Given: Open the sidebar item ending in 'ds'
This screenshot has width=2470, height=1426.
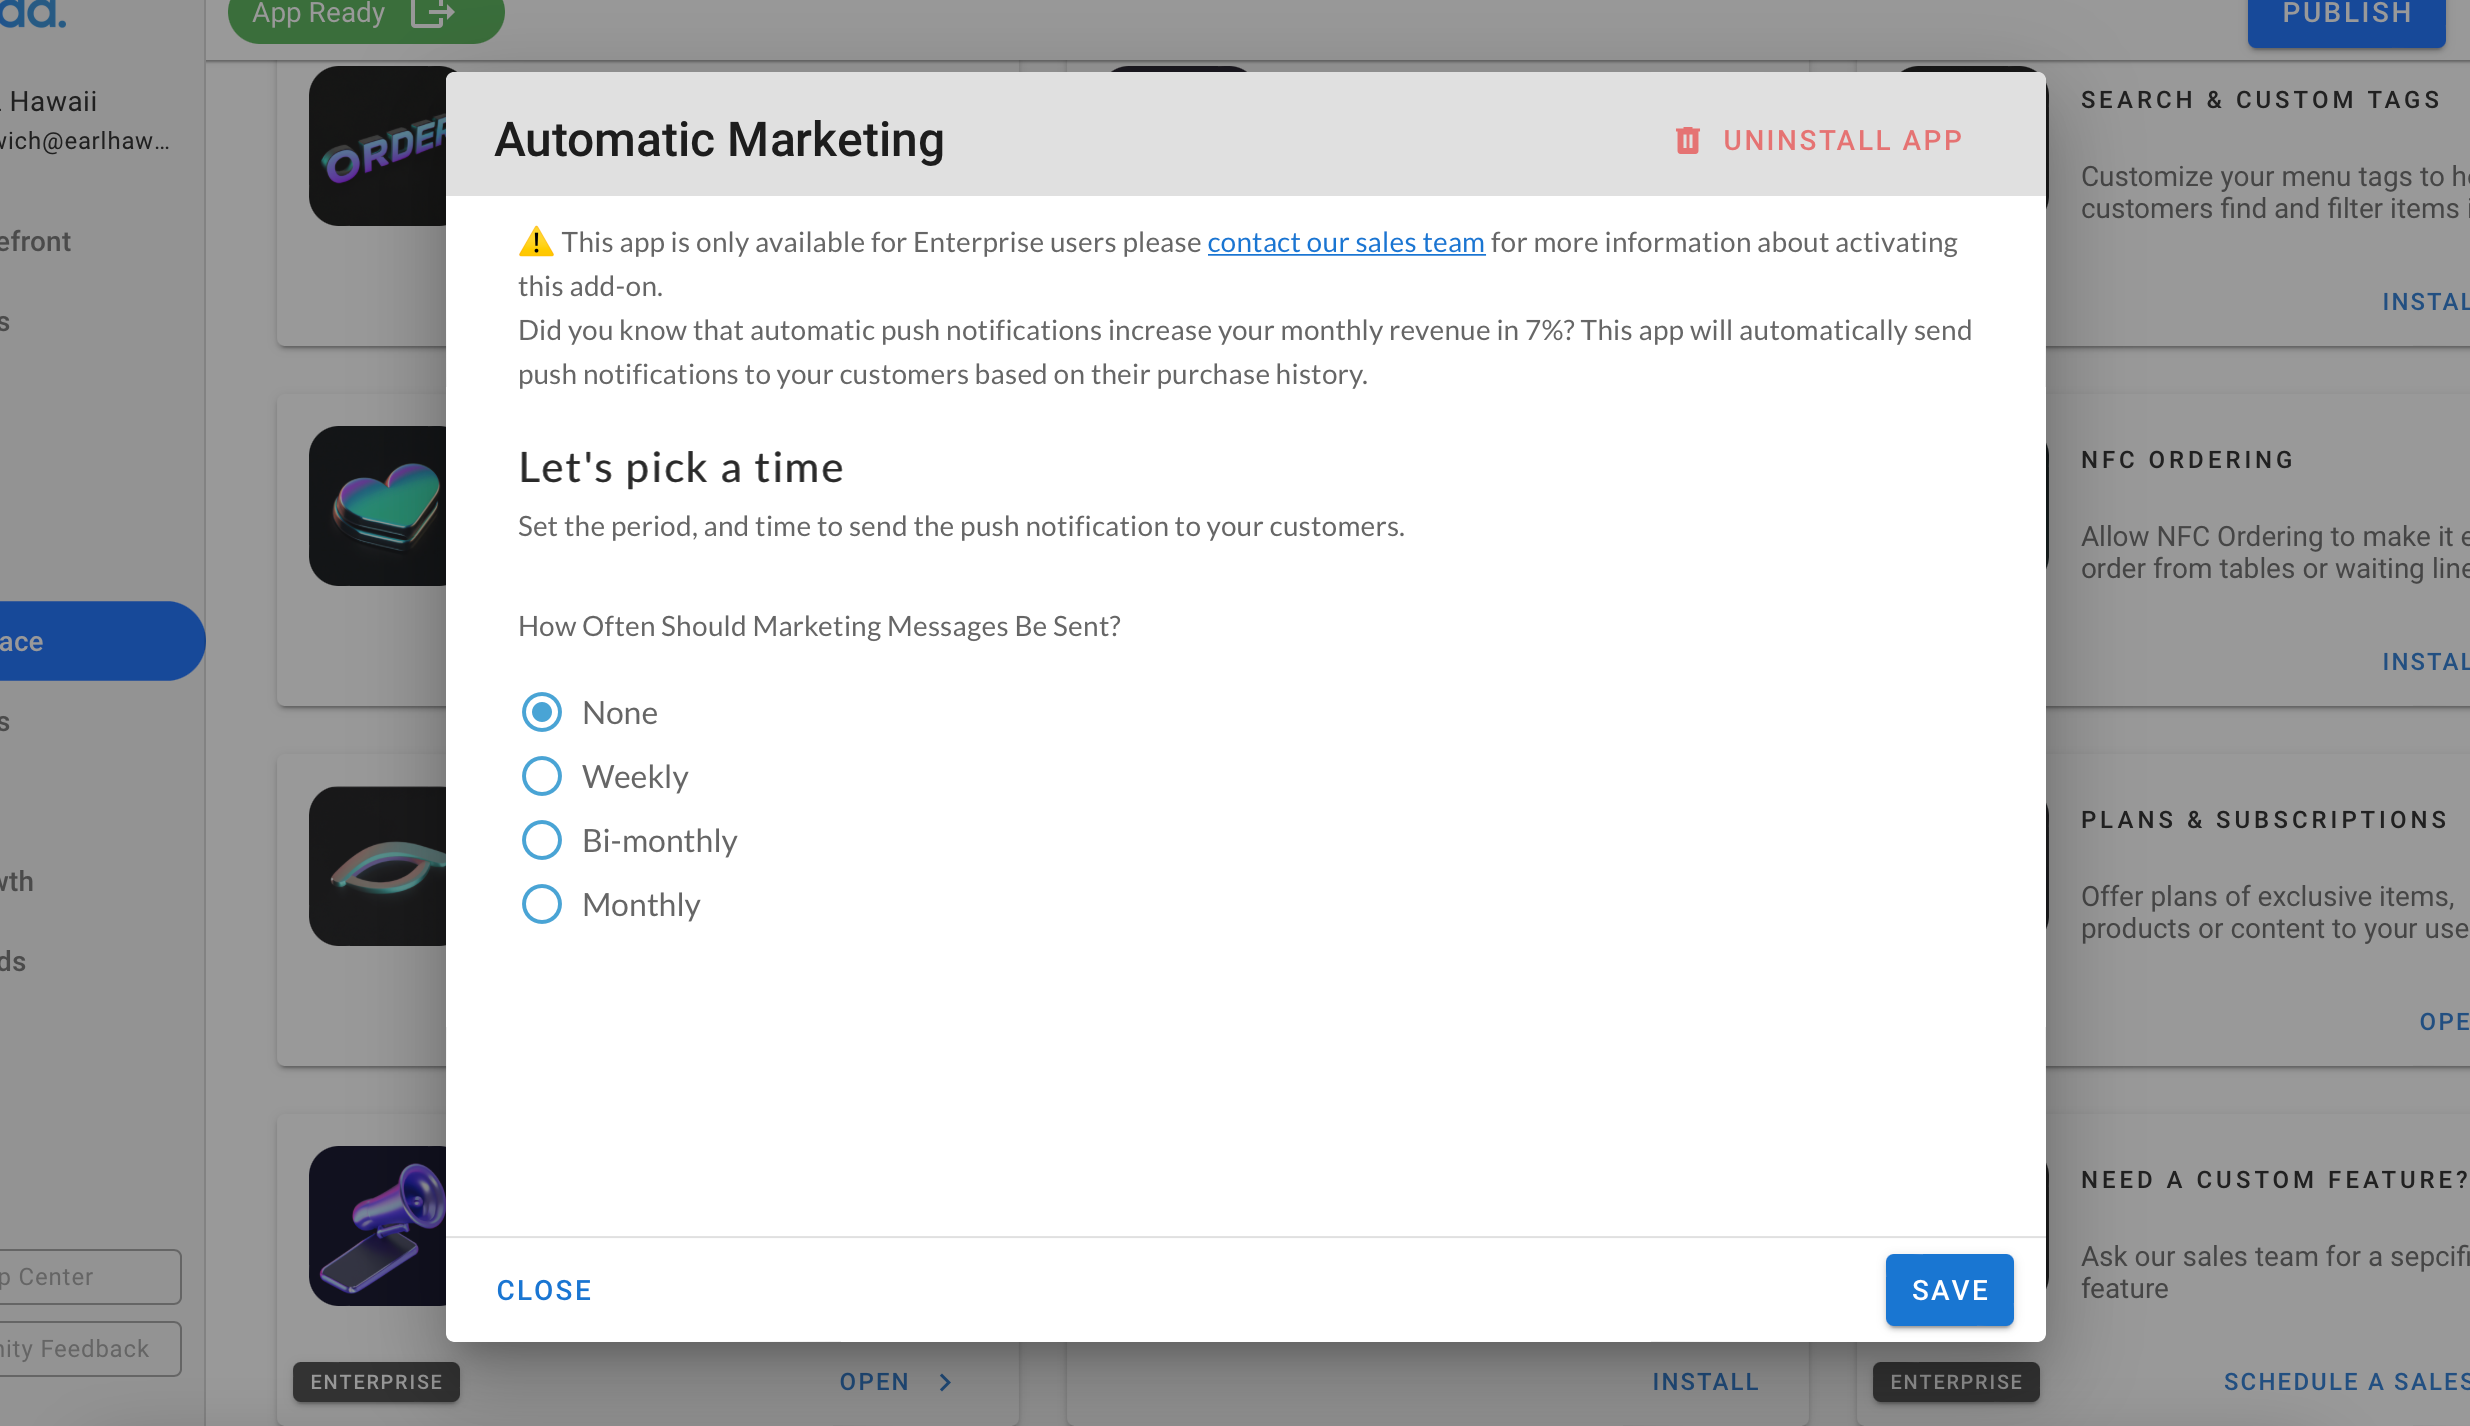Looking at the screenshot, I should coord(14,962).
